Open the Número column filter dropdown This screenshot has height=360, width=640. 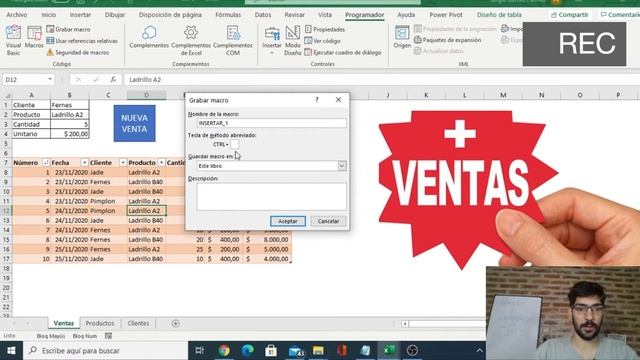coord(46,162)
